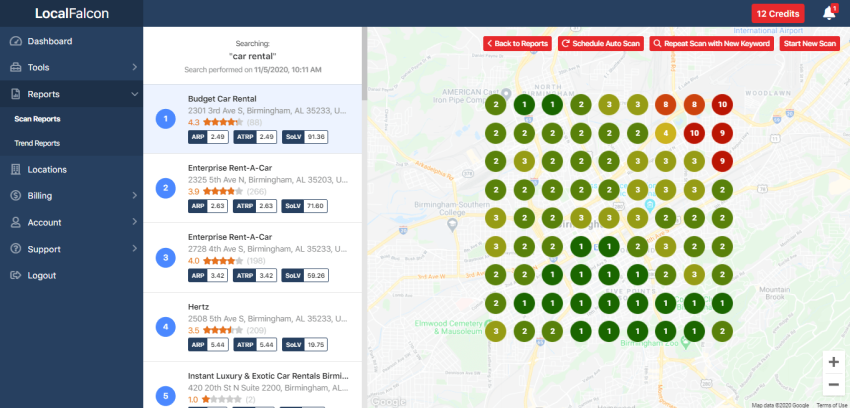Click the Billing dollar icon
The image size is (850, 408).
coord(16,196)
